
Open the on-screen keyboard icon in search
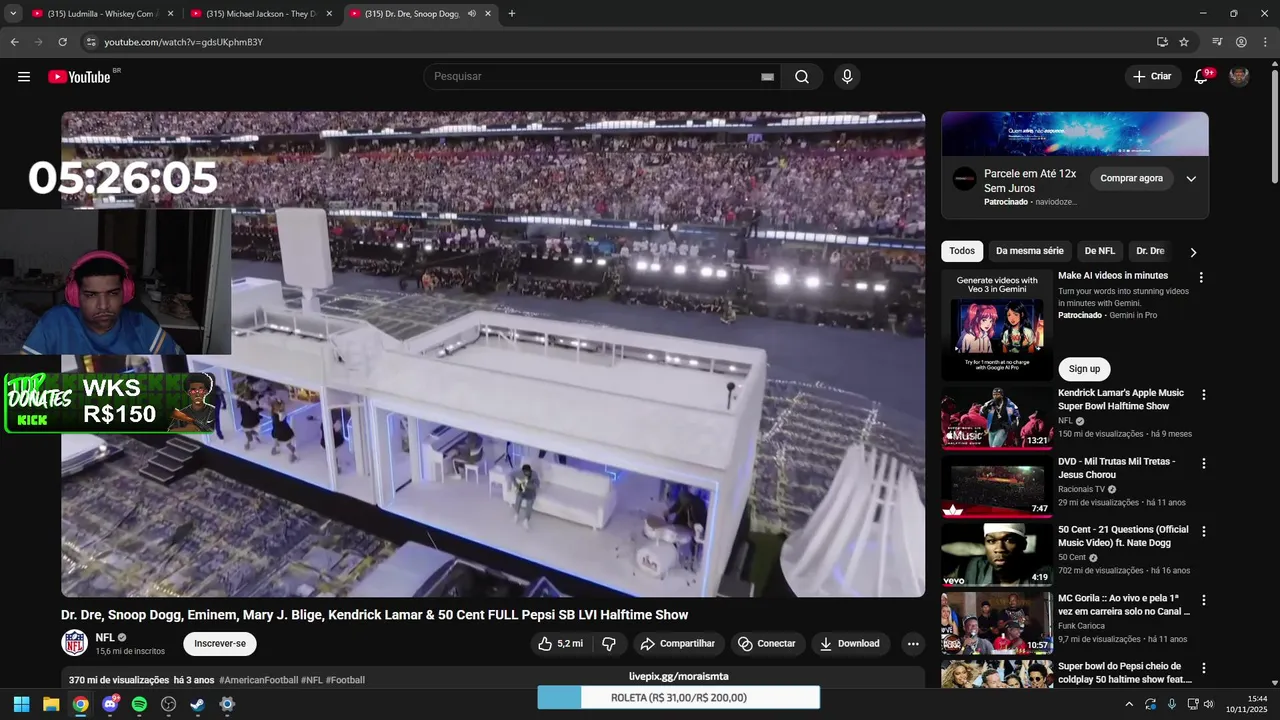click(x=768, y=77)
